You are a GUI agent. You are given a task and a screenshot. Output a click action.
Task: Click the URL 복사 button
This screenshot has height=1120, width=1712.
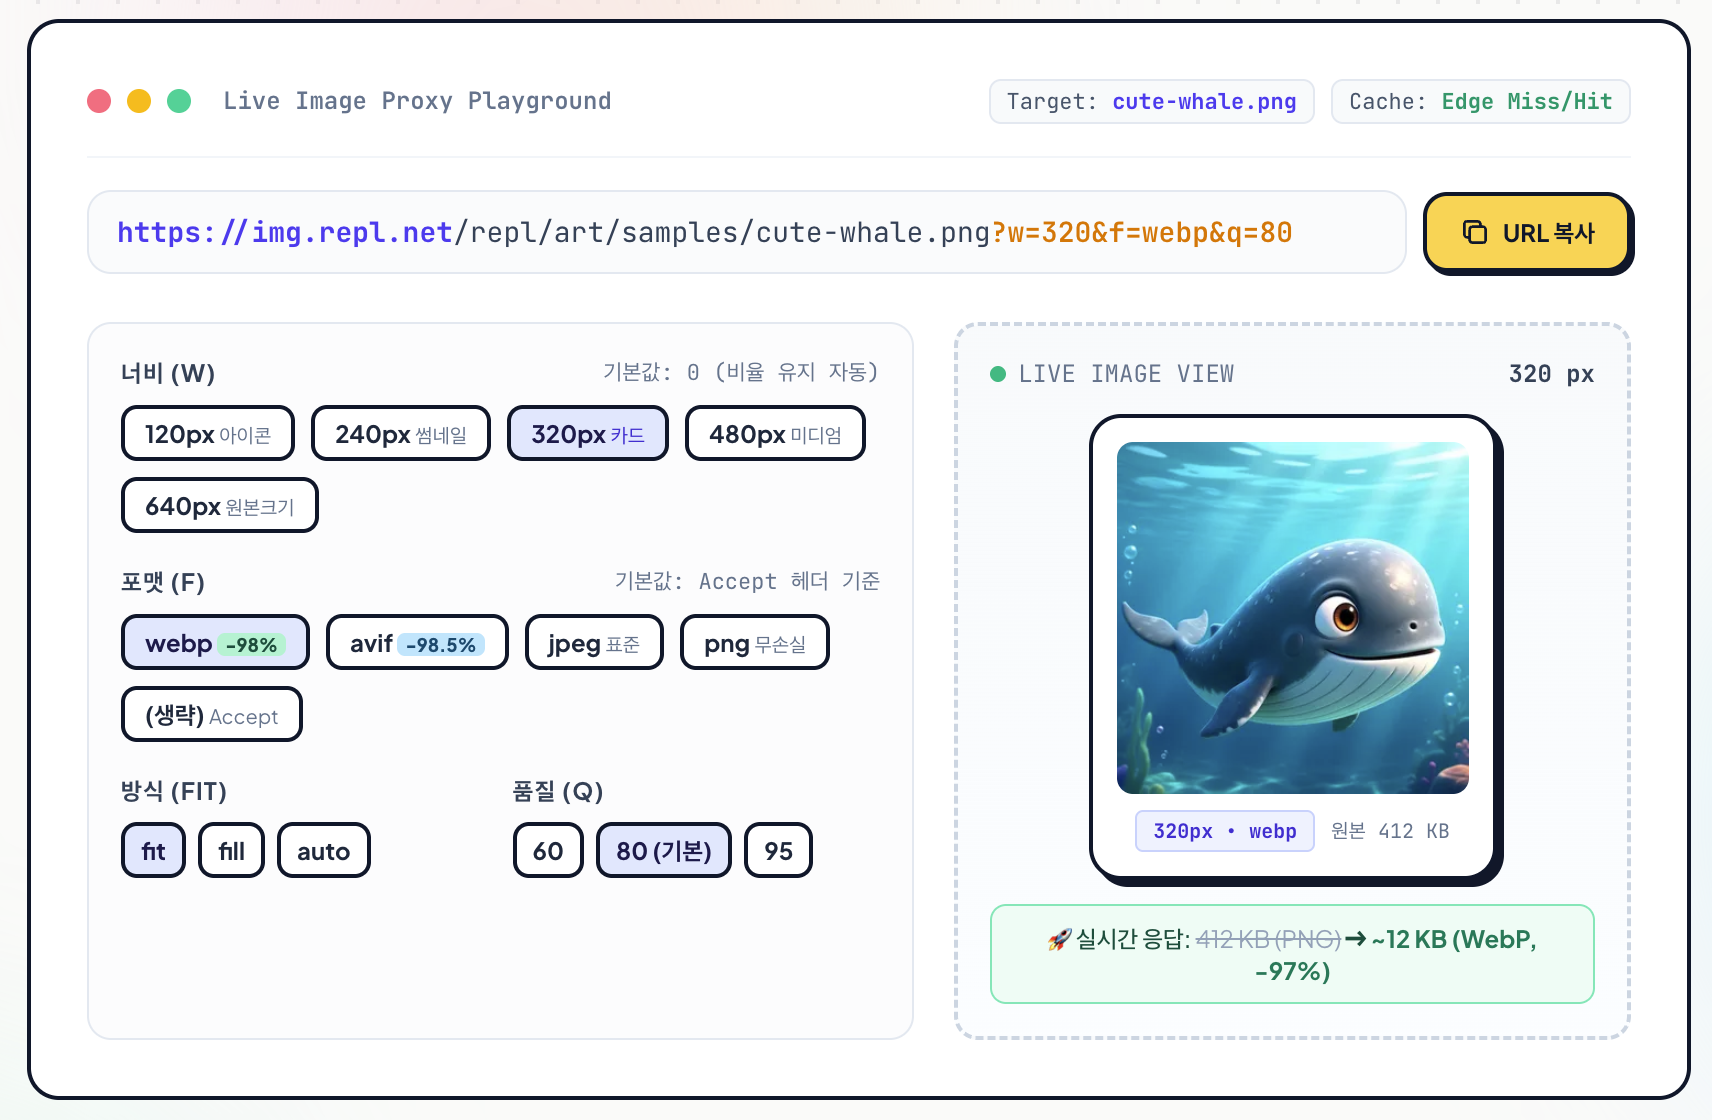1527,232
